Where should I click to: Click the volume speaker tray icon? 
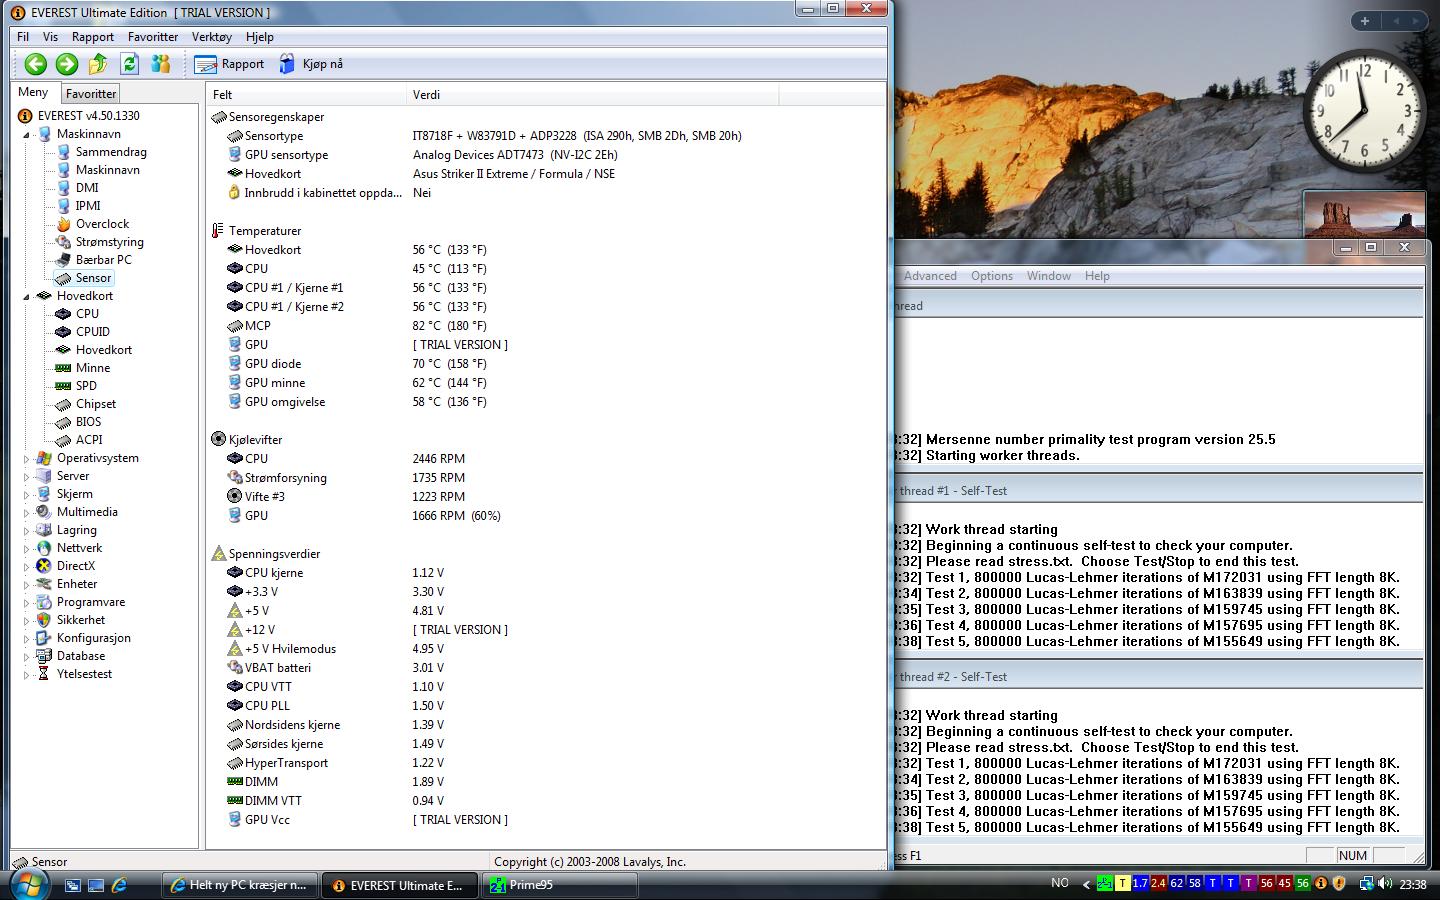click(x=1385, y=884)
